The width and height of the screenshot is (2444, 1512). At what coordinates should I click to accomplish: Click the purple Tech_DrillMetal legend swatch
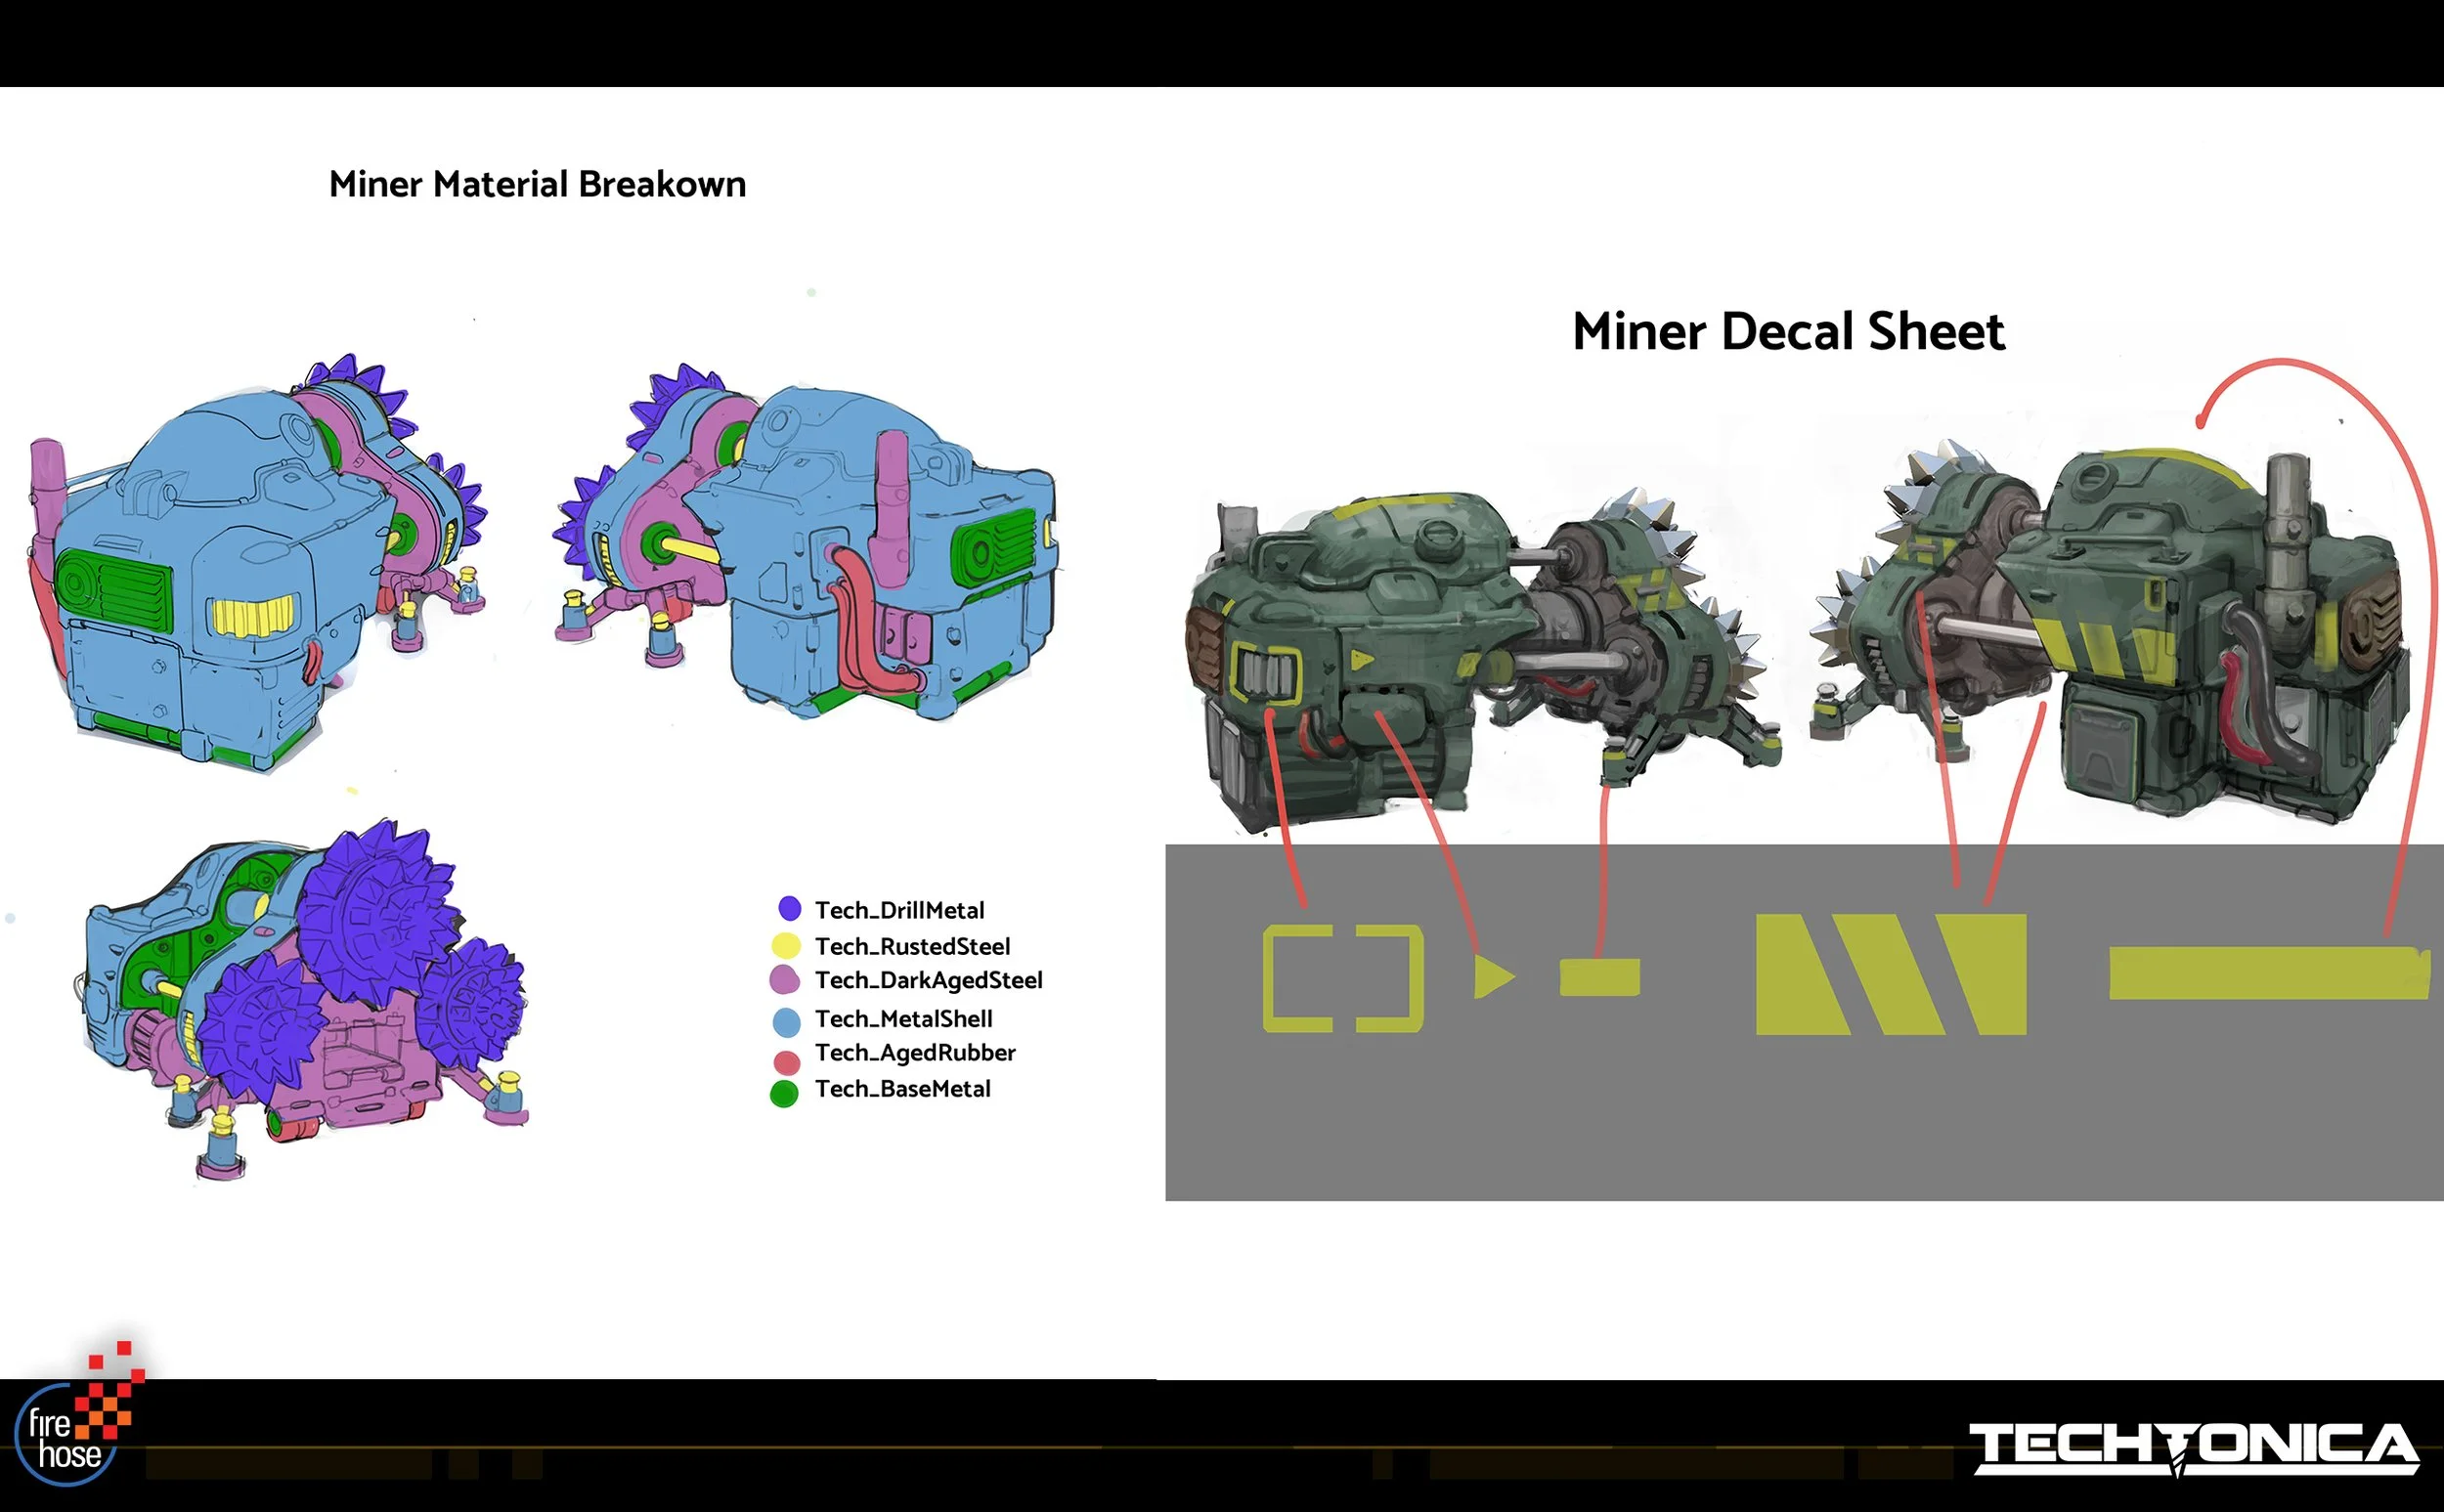[x=789, y=909]
